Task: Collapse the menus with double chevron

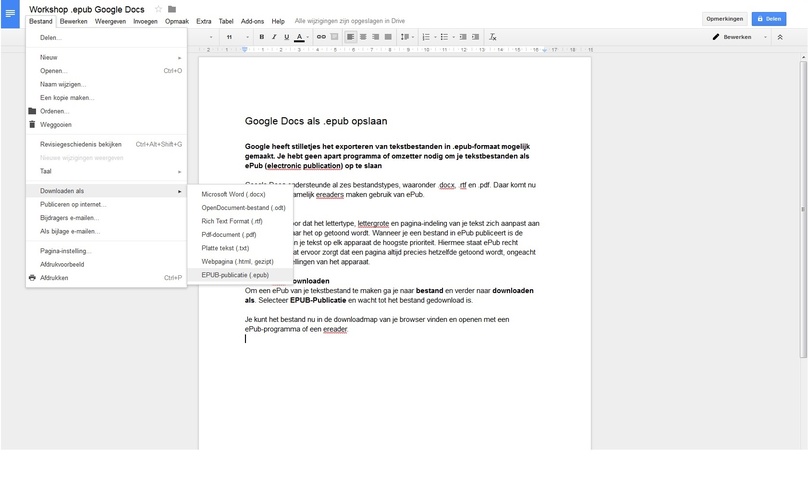Action: 780,37
